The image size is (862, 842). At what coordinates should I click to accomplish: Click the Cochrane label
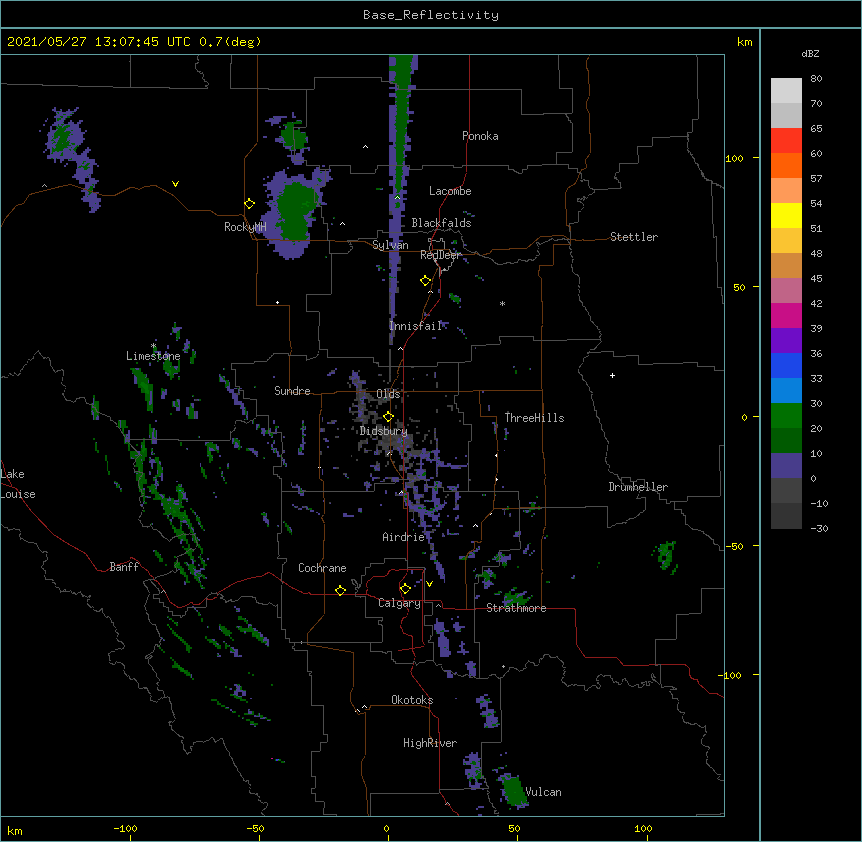tap(322, 568)
